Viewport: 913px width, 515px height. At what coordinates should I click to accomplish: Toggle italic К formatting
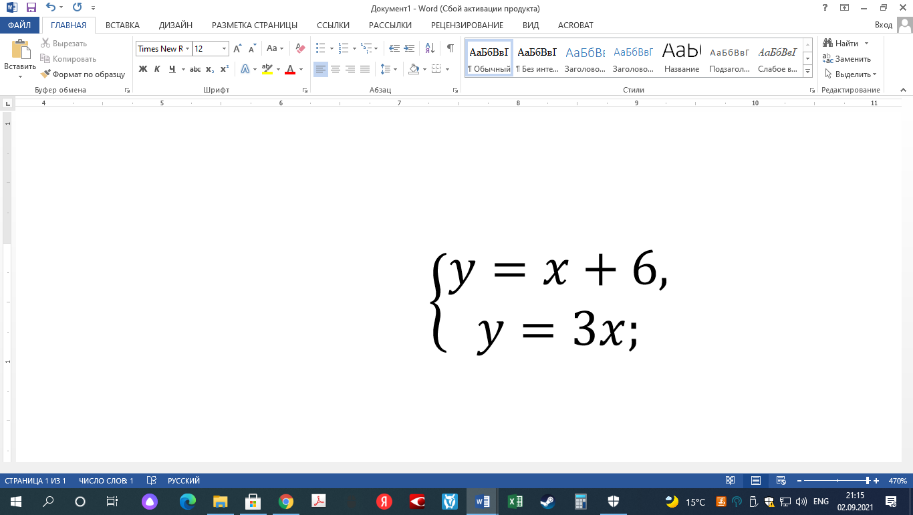click(x=157, y=69)
